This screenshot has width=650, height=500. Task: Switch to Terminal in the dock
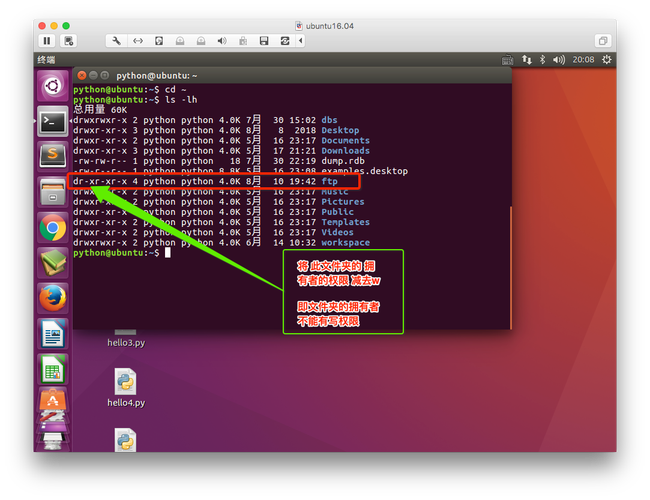pos(52,122)
